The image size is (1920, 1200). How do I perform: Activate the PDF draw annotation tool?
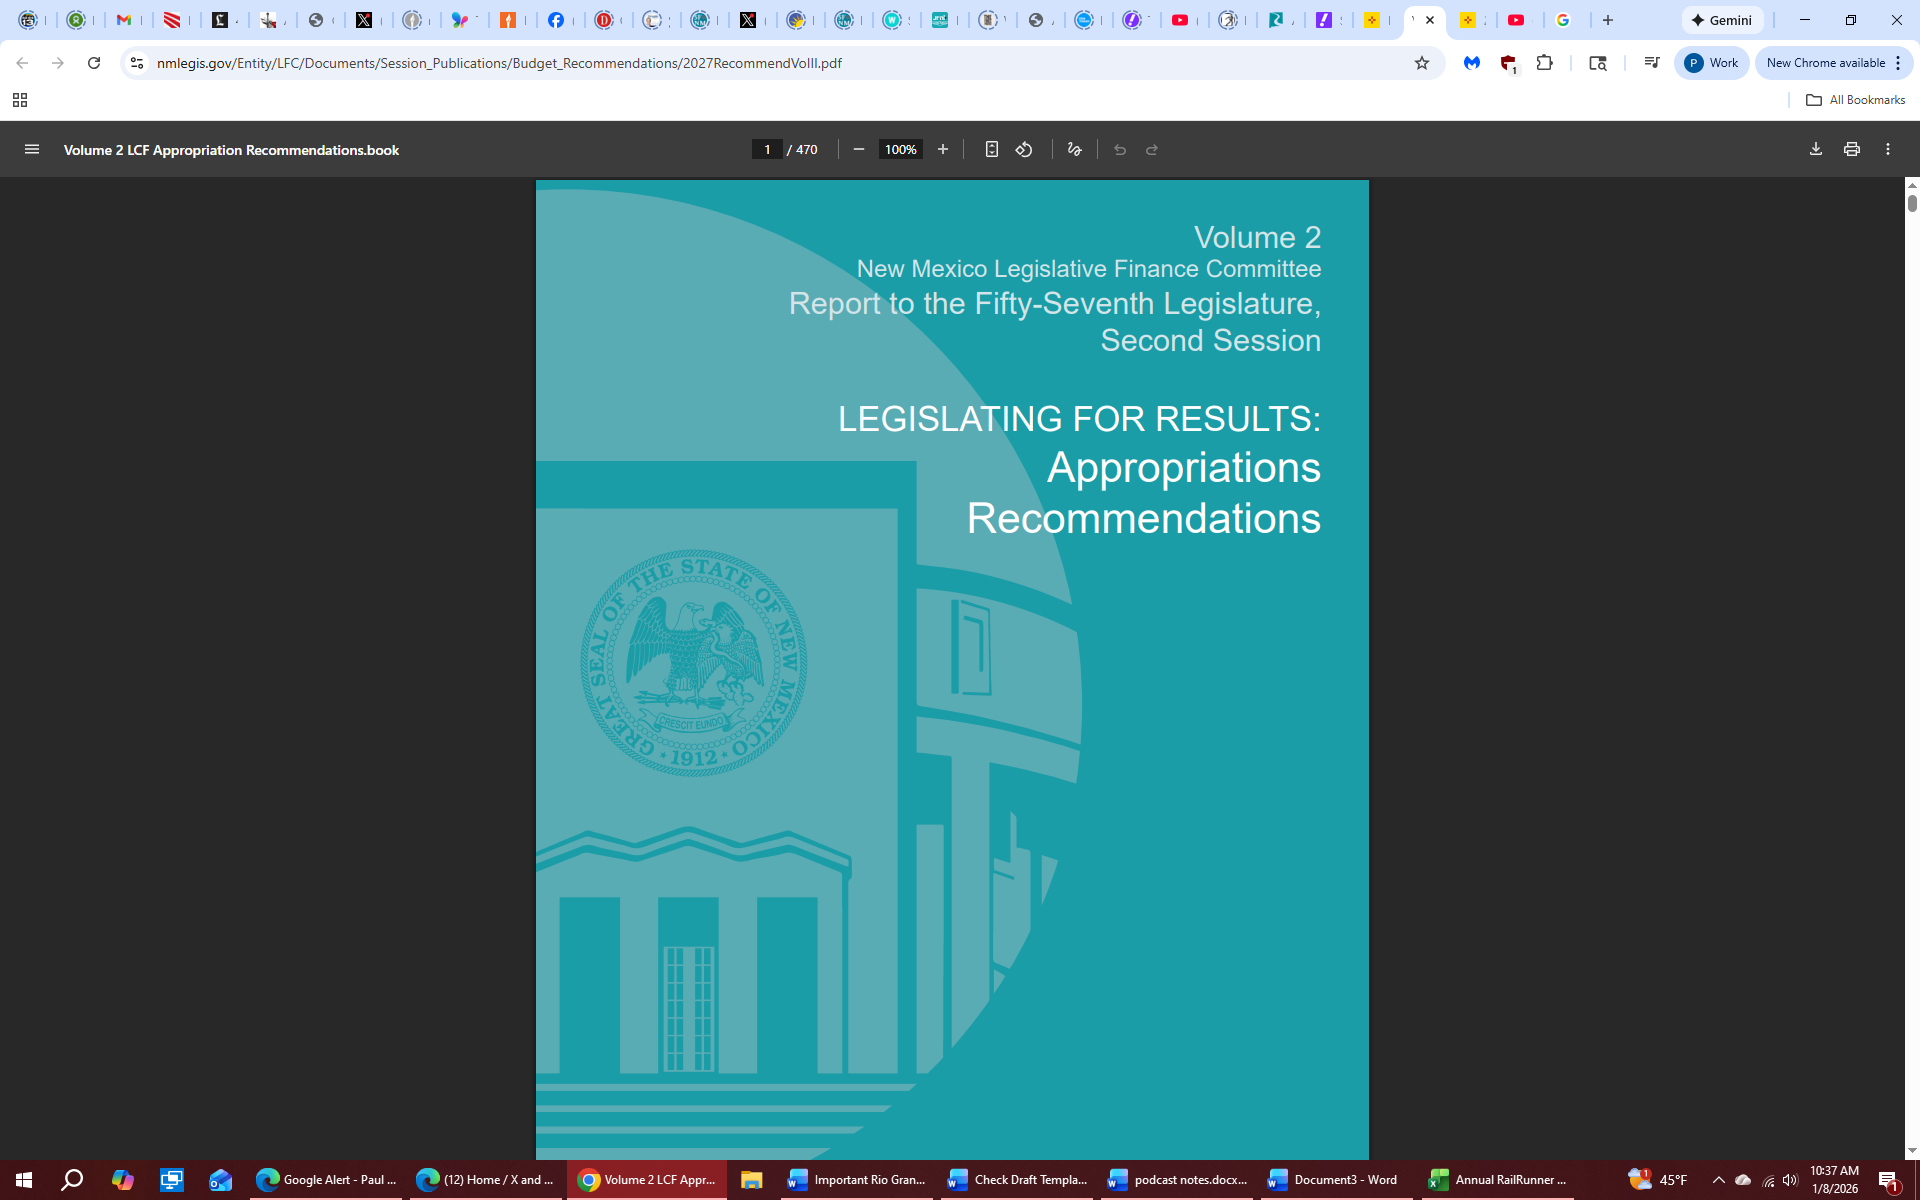1074,149
